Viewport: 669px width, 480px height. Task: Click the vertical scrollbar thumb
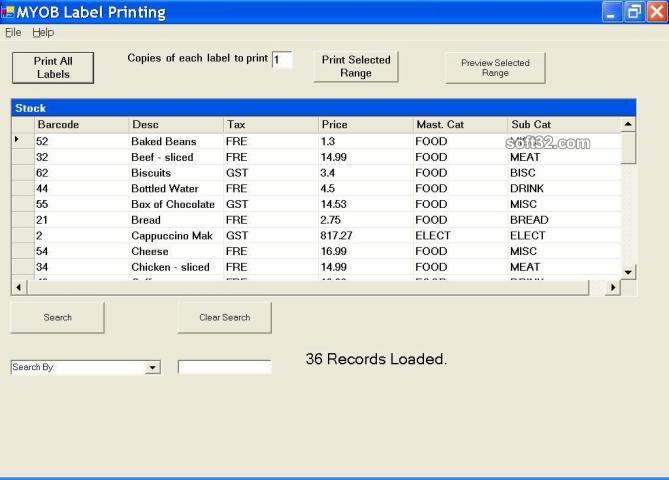(x=628, y=148)
